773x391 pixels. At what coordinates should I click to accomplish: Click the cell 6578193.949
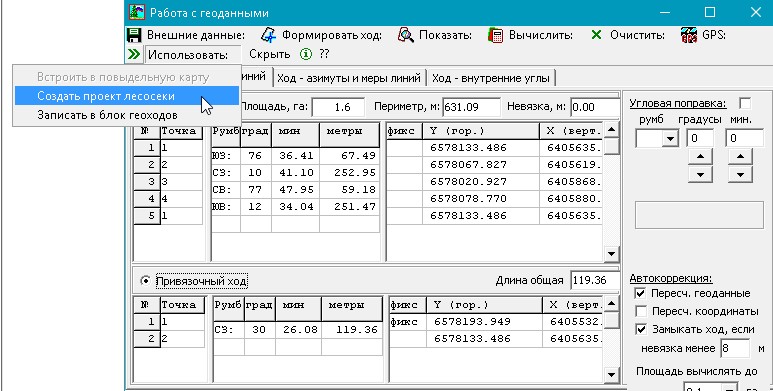484,322
